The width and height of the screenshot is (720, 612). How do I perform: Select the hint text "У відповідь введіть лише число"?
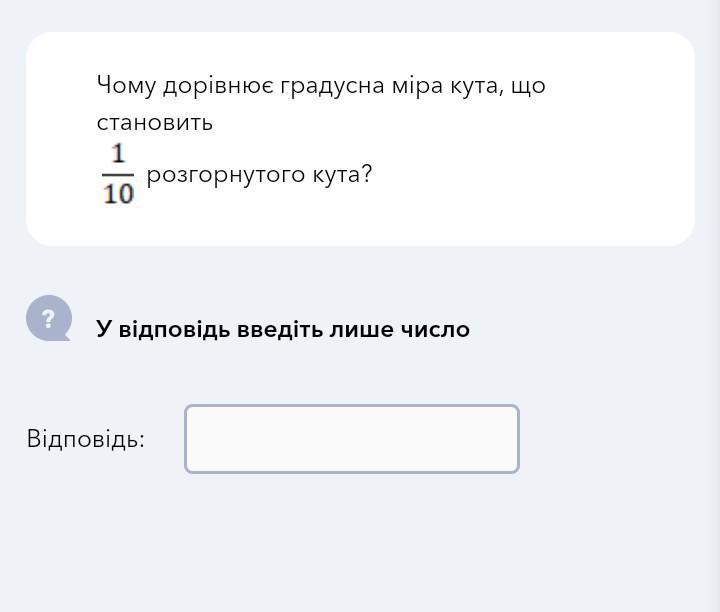[x=283, y=329]
